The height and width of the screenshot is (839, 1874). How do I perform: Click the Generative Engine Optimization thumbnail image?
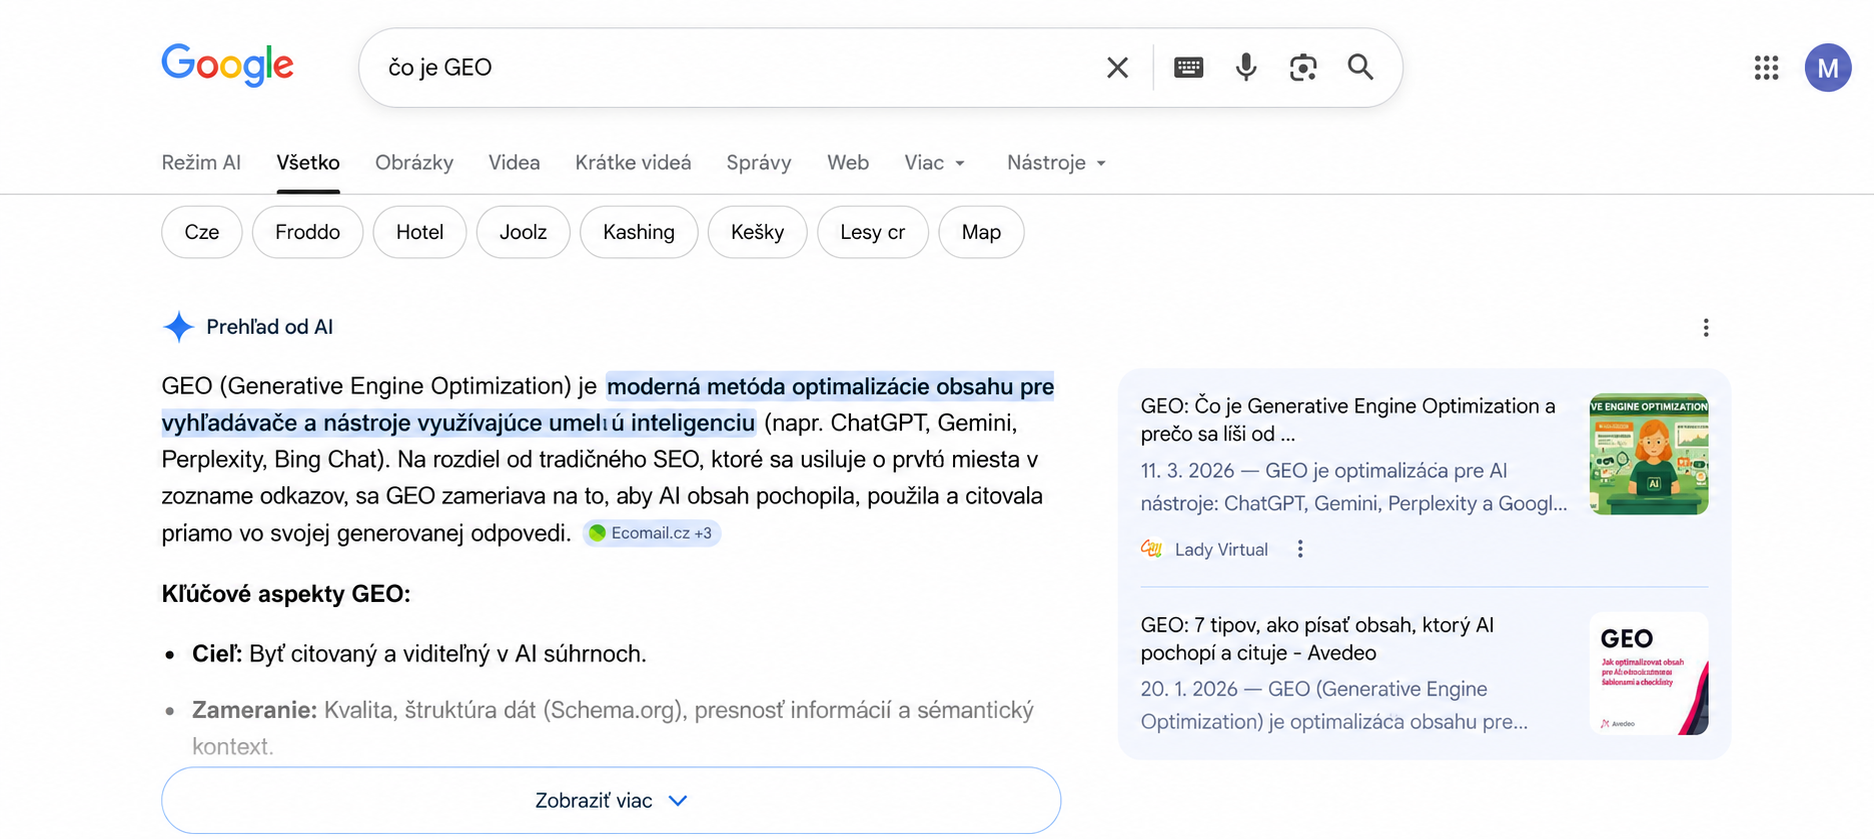point(1648,454)
